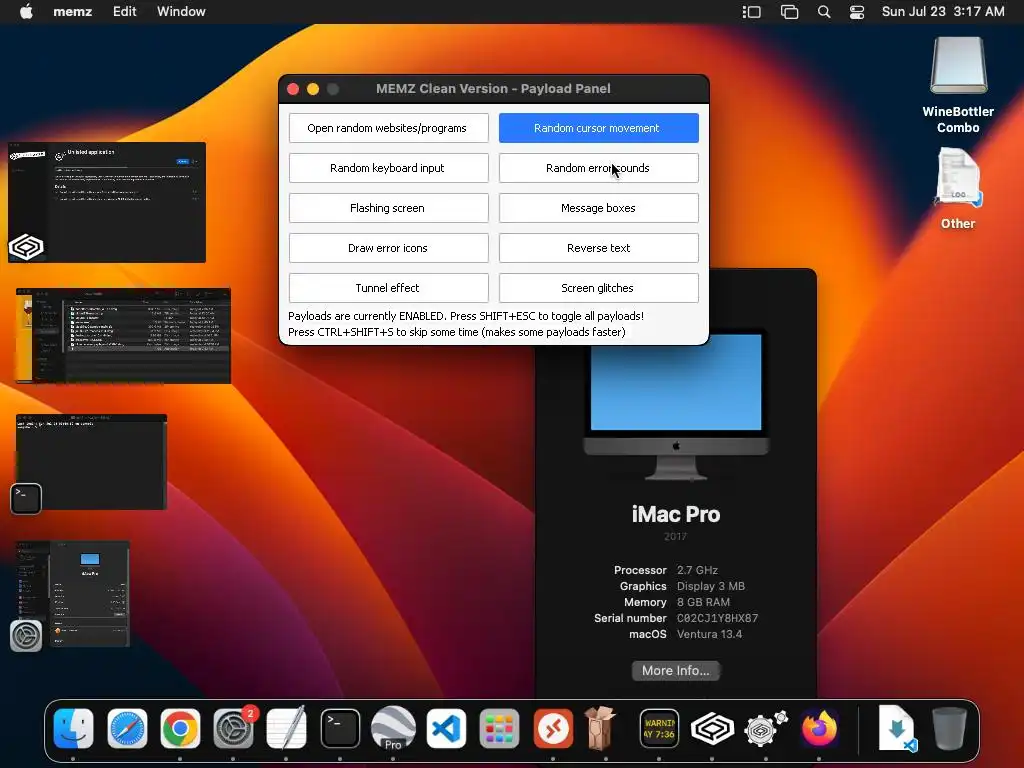This screenshot has height=768, width=1024.
Task: Click the Stage Manager icon in menu bar
Action: pos(752,12)
